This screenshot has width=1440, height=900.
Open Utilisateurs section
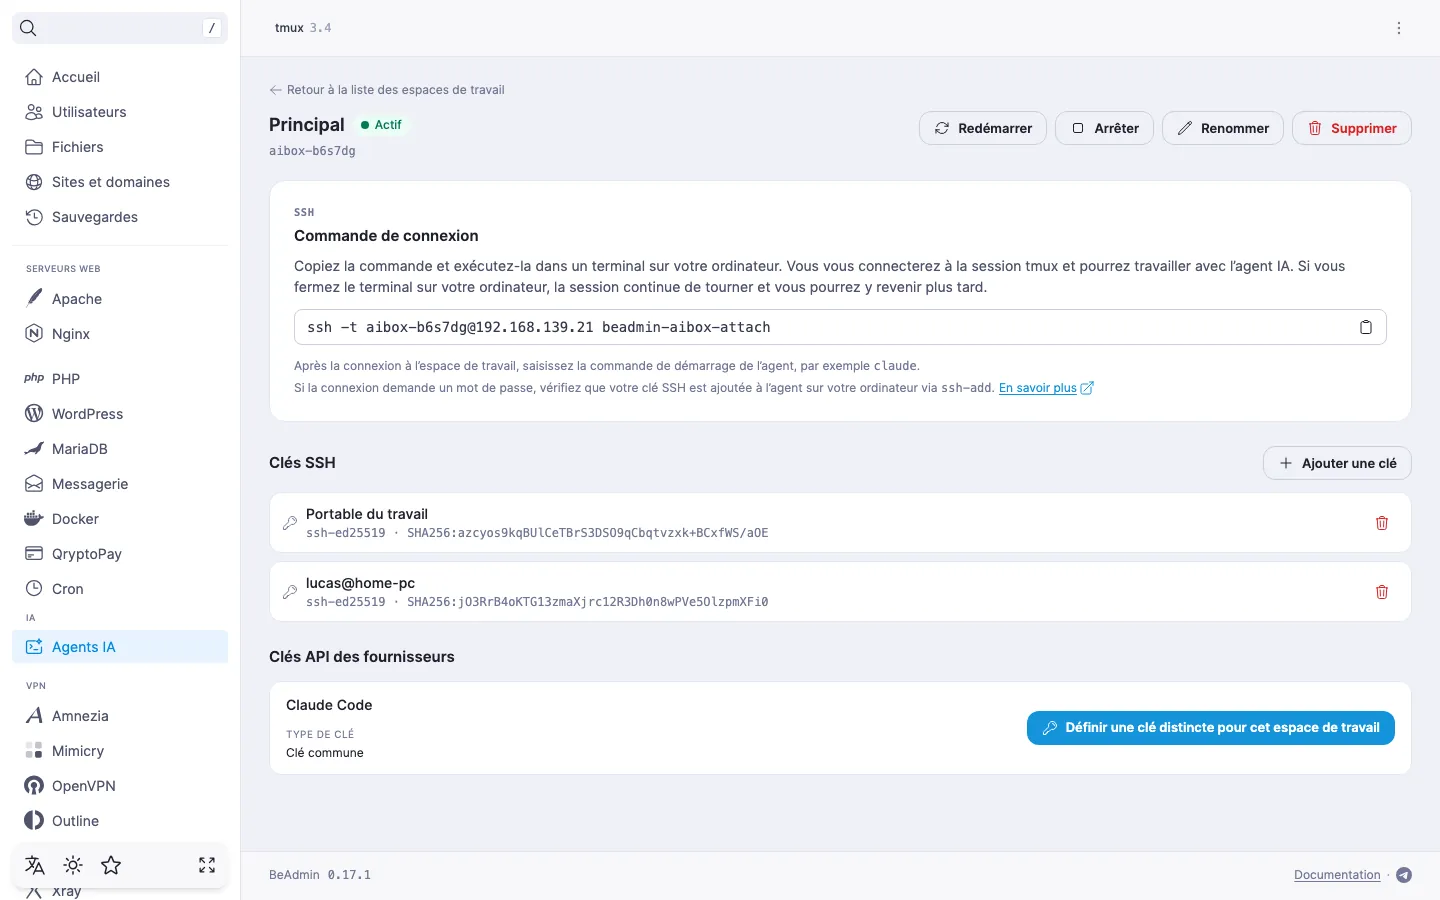(x=120, y=112)
